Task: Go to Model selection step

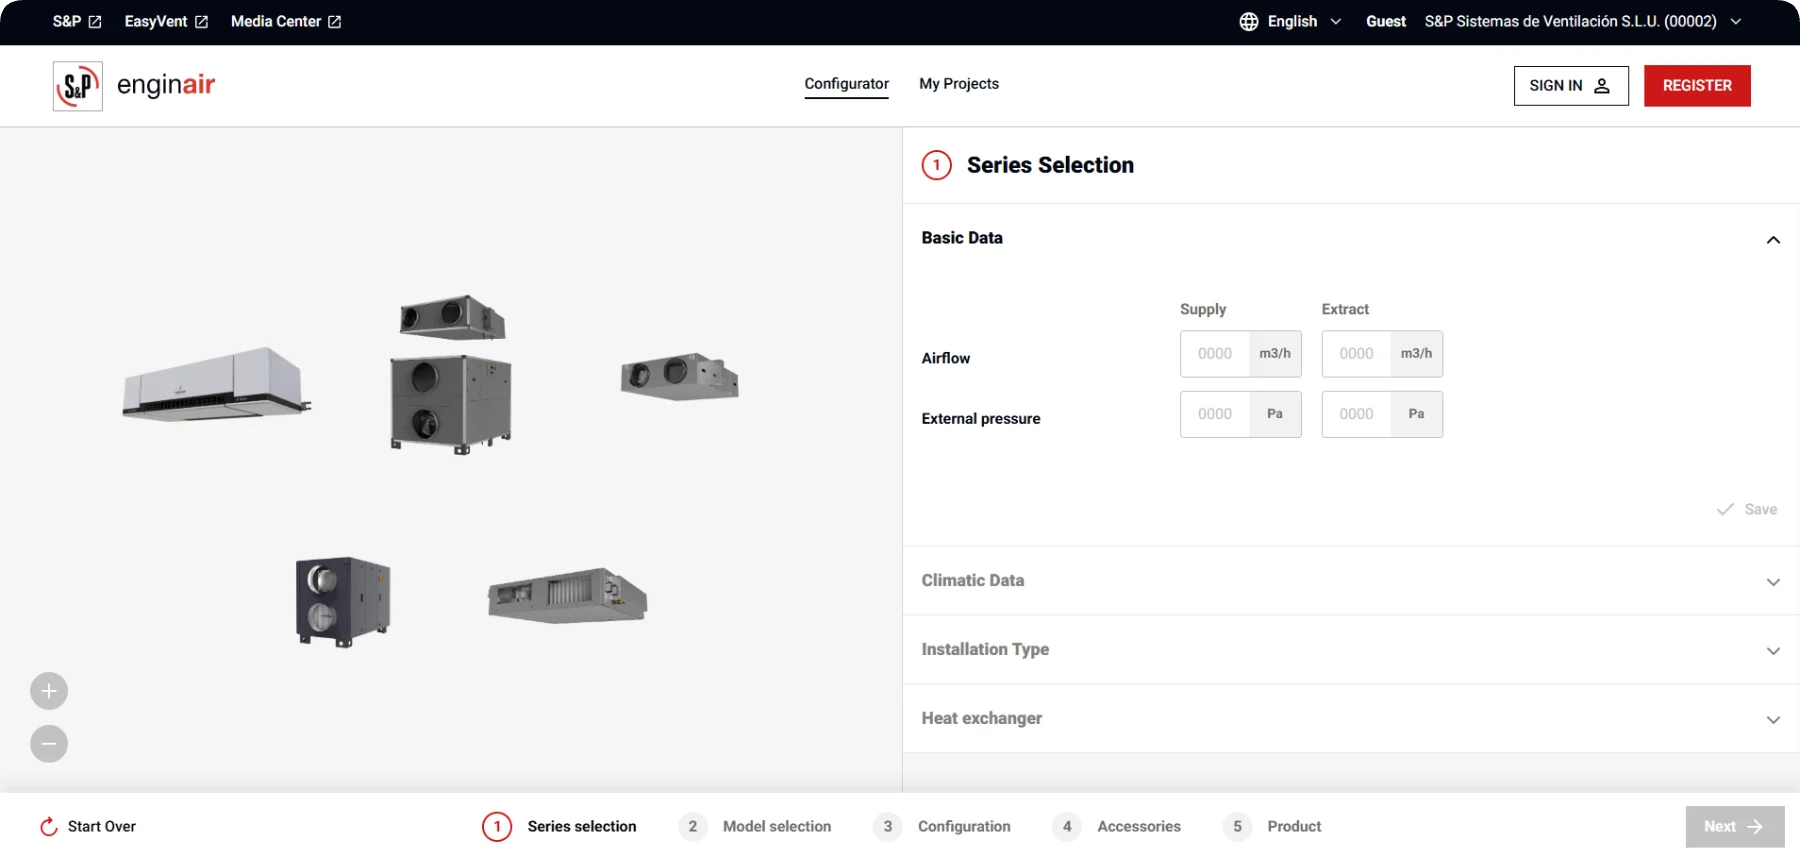Action: click(x=755, y=827)
